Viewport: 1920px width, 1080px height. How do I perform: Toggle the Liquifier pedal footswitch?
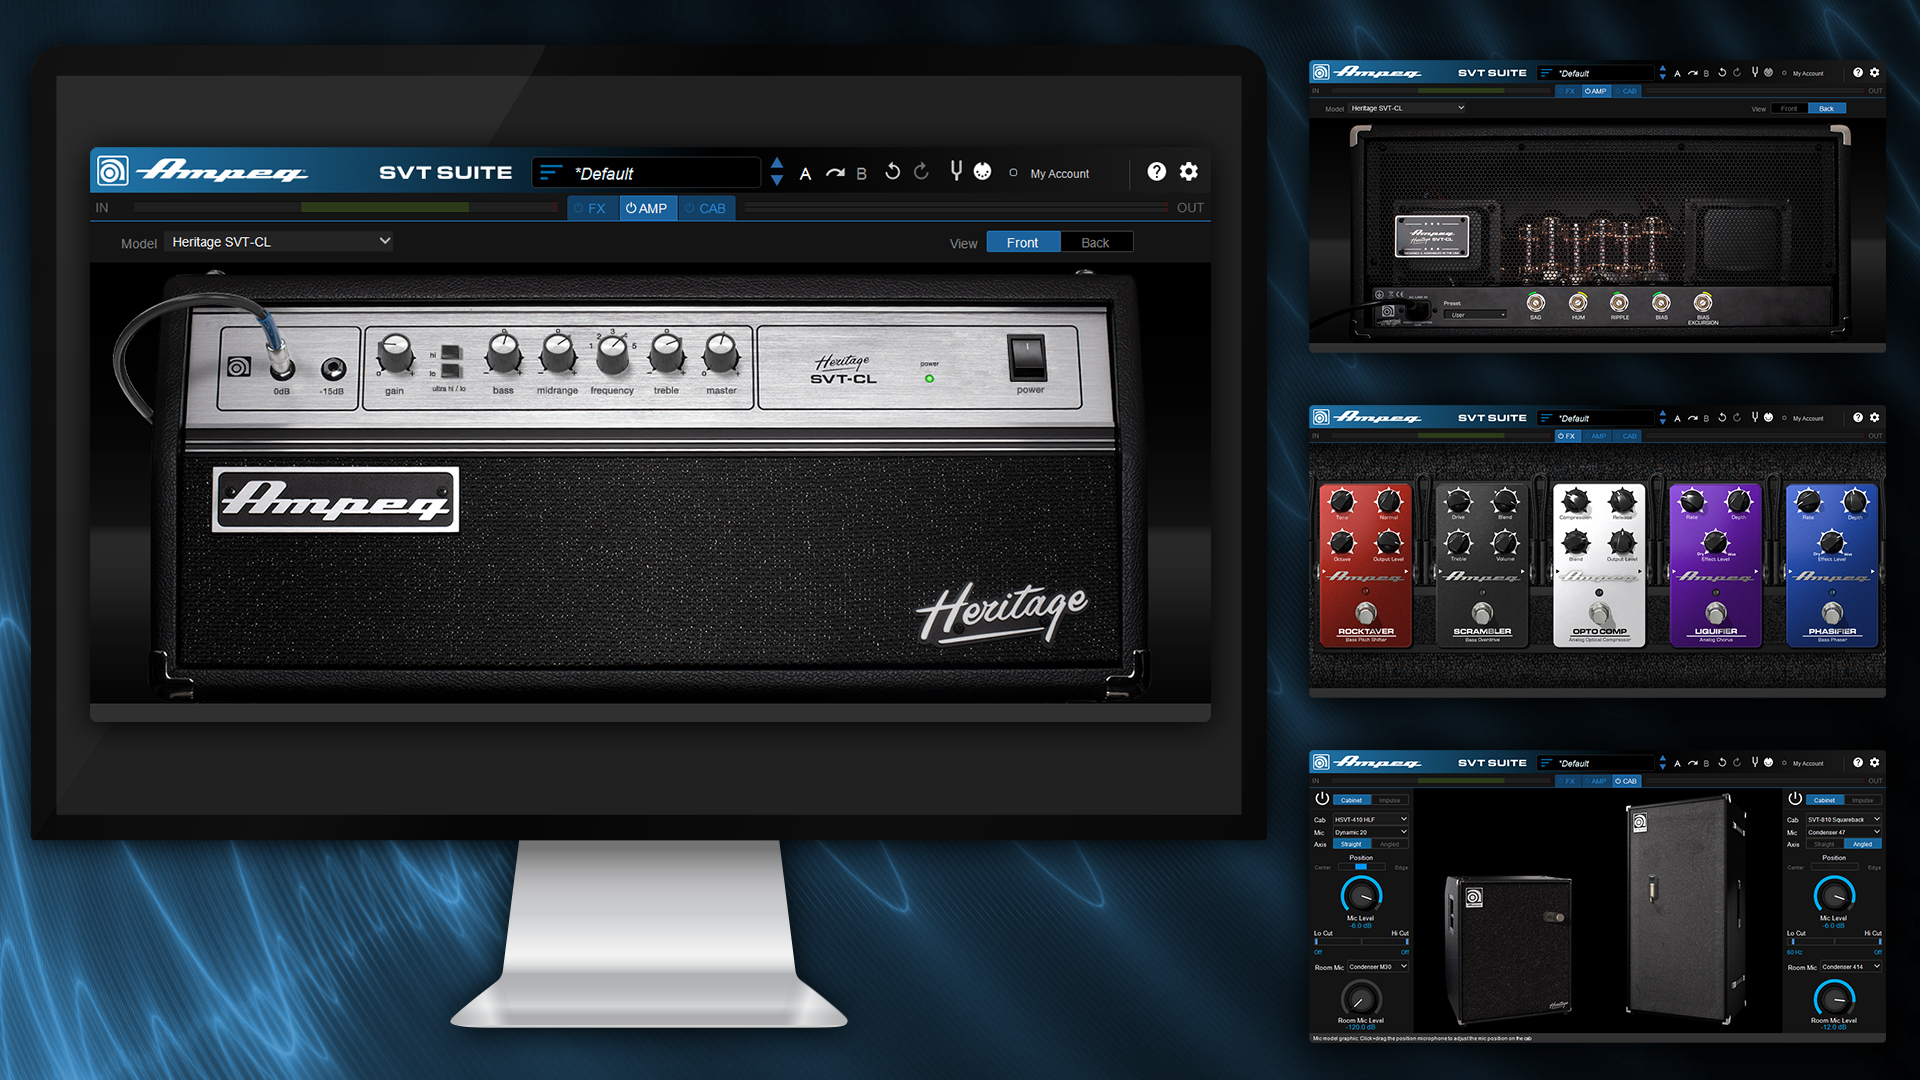[1716, 612]
